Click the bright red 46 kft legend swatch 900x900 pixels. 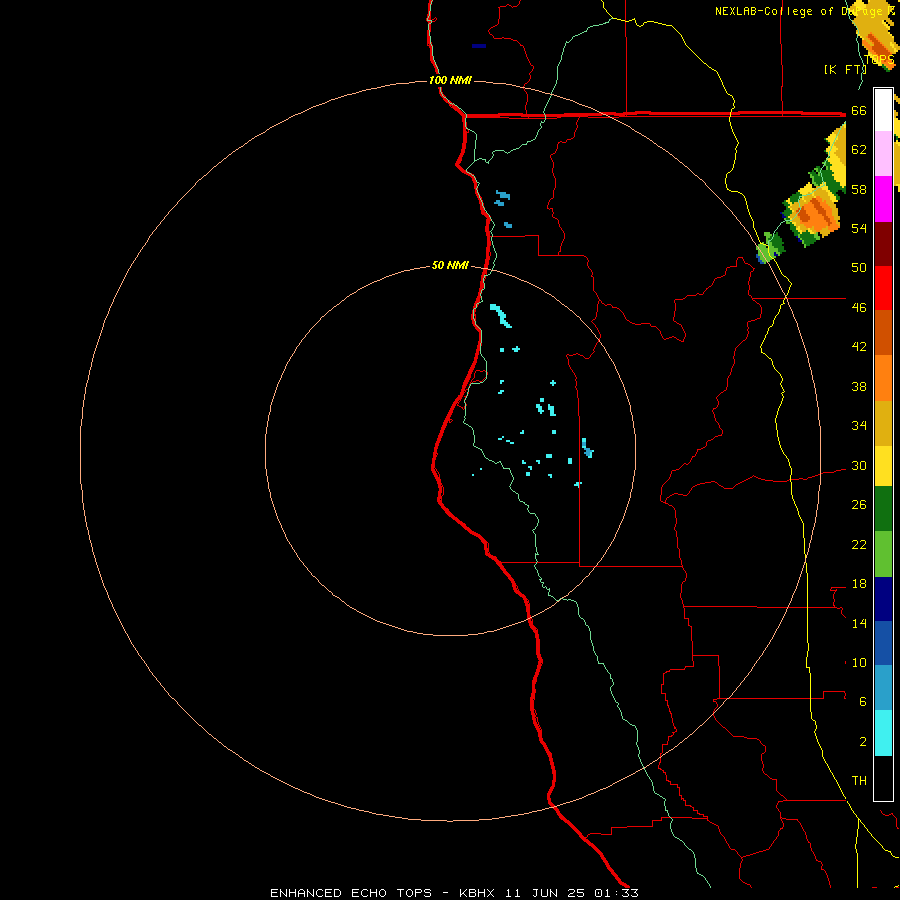point(883,288)
